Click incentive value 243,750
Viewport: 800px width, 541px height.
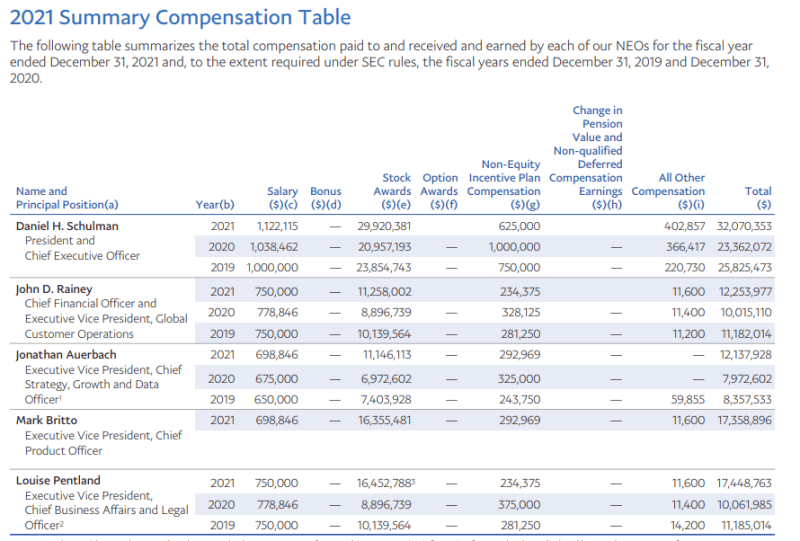tap(519, 400)
